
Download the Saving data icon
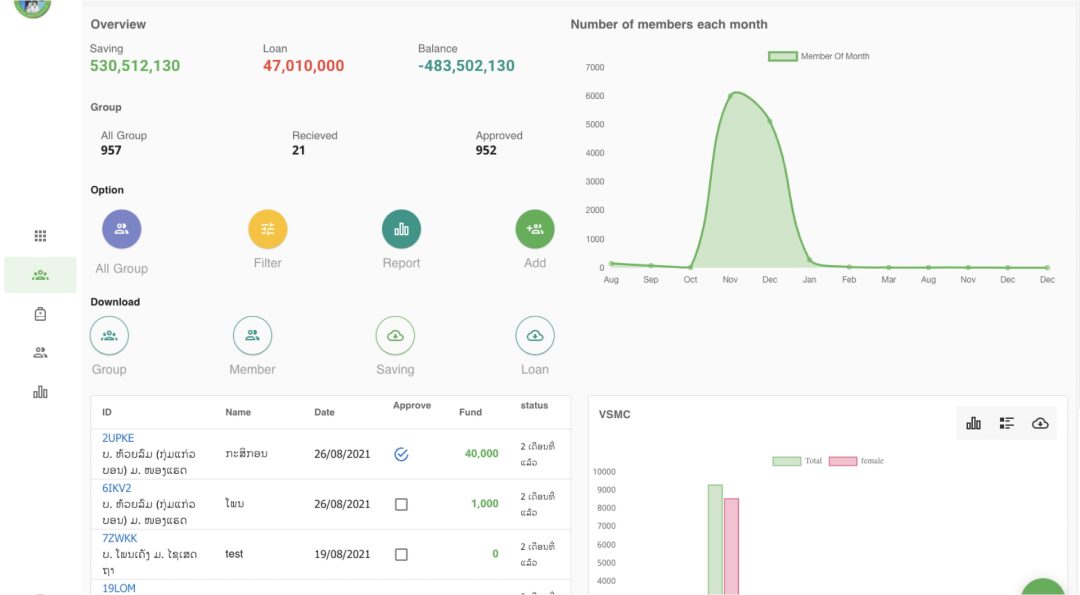pyautogui.click(x=395, y=336)
